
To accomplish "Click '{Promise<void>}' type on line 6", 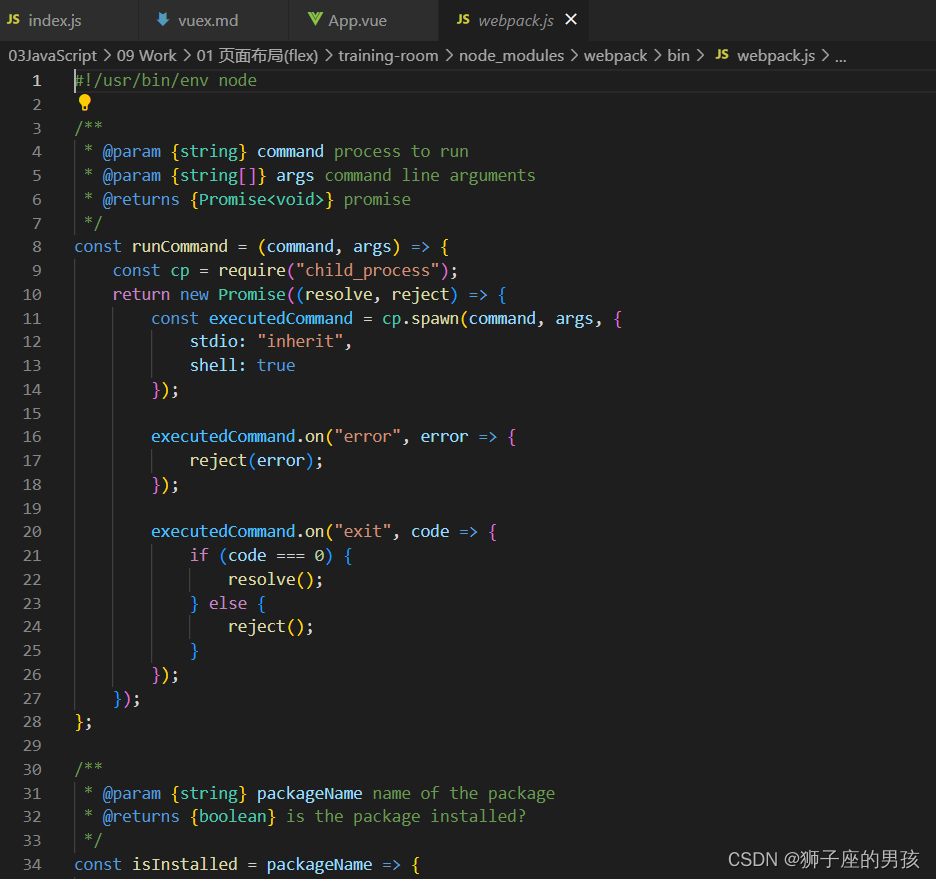I will (261, 199).
